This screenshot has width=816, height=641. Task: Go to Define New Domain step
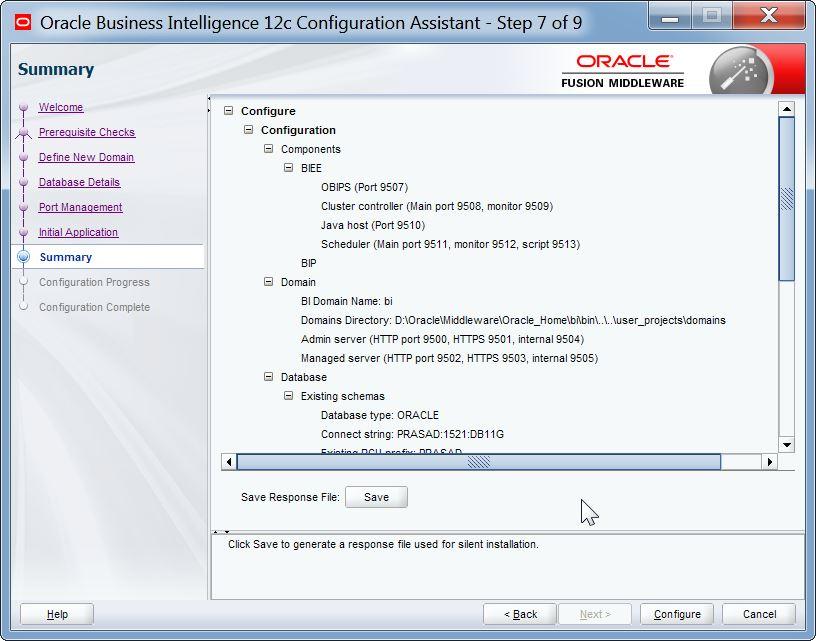pyautogui.click(x=86, y=157)
